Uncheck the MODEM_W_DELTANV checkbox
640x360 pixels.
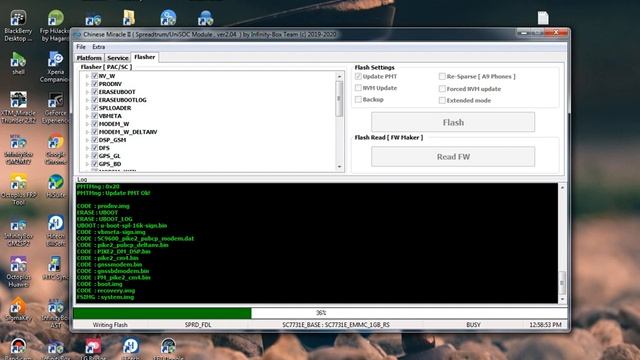[x=95, y=132]
